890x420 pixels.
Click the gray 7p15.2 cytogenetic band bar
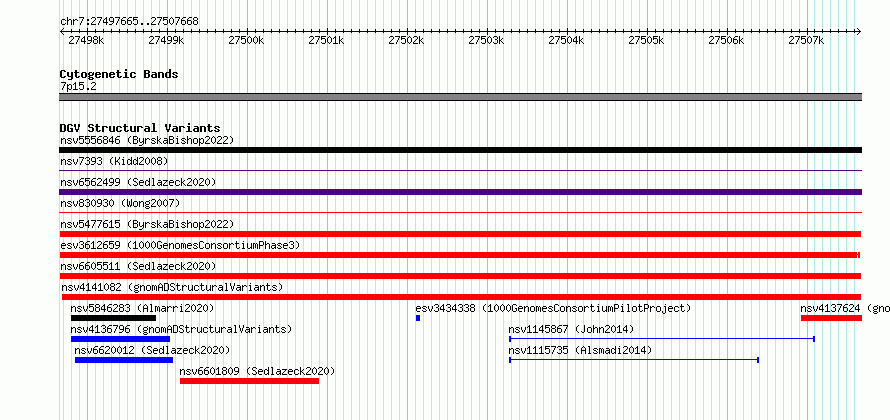[x=460, y=97]
